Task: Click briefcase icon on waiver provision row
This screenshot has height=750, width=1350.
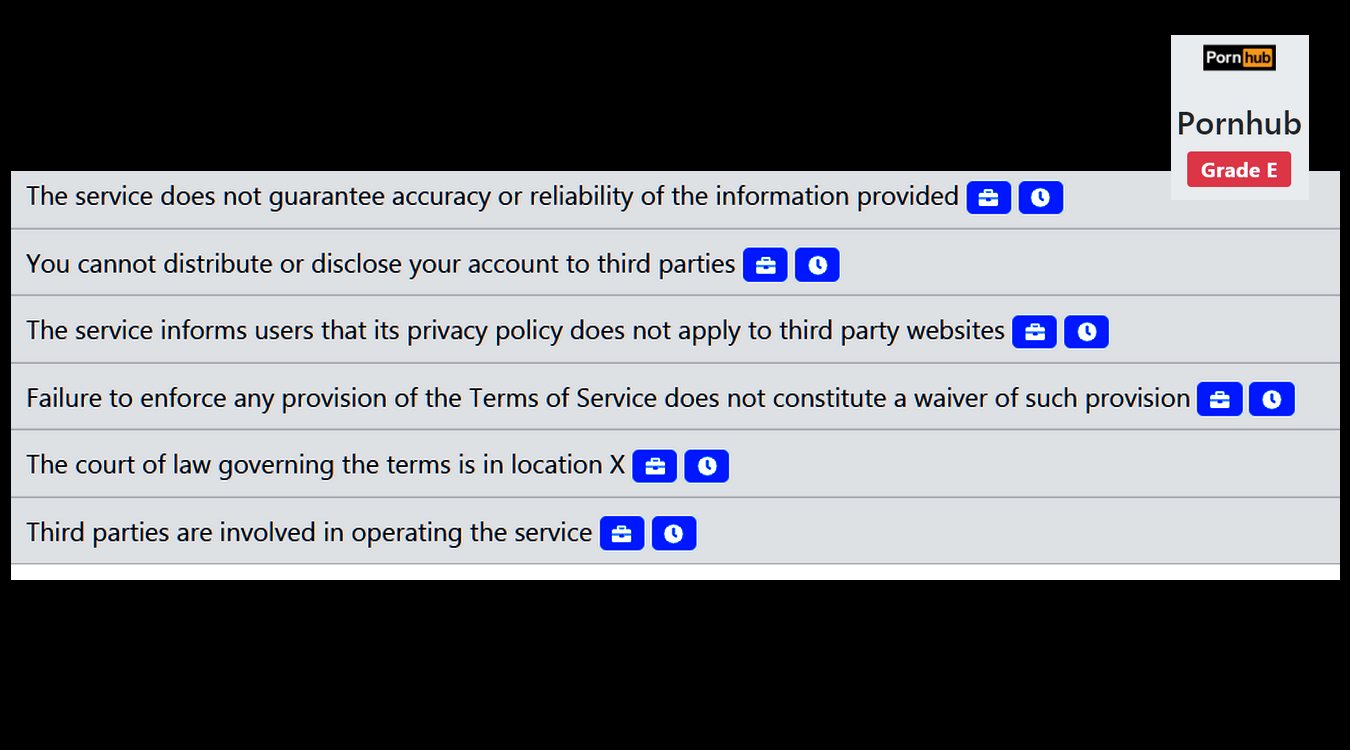Action: [x=1220, y=399]
